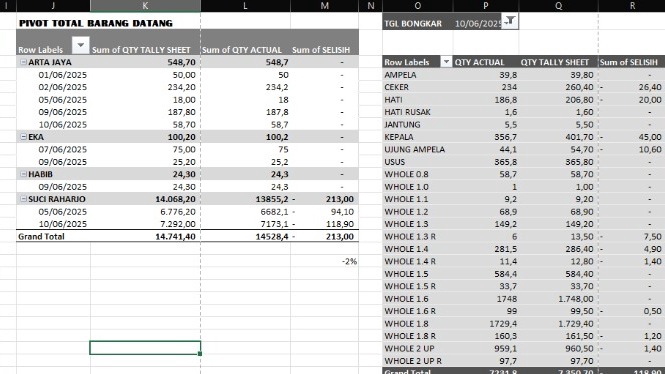Select the 01/06/2025 row label
The height and width of the screenshot is (374, 665).
(x=62, y=75)
